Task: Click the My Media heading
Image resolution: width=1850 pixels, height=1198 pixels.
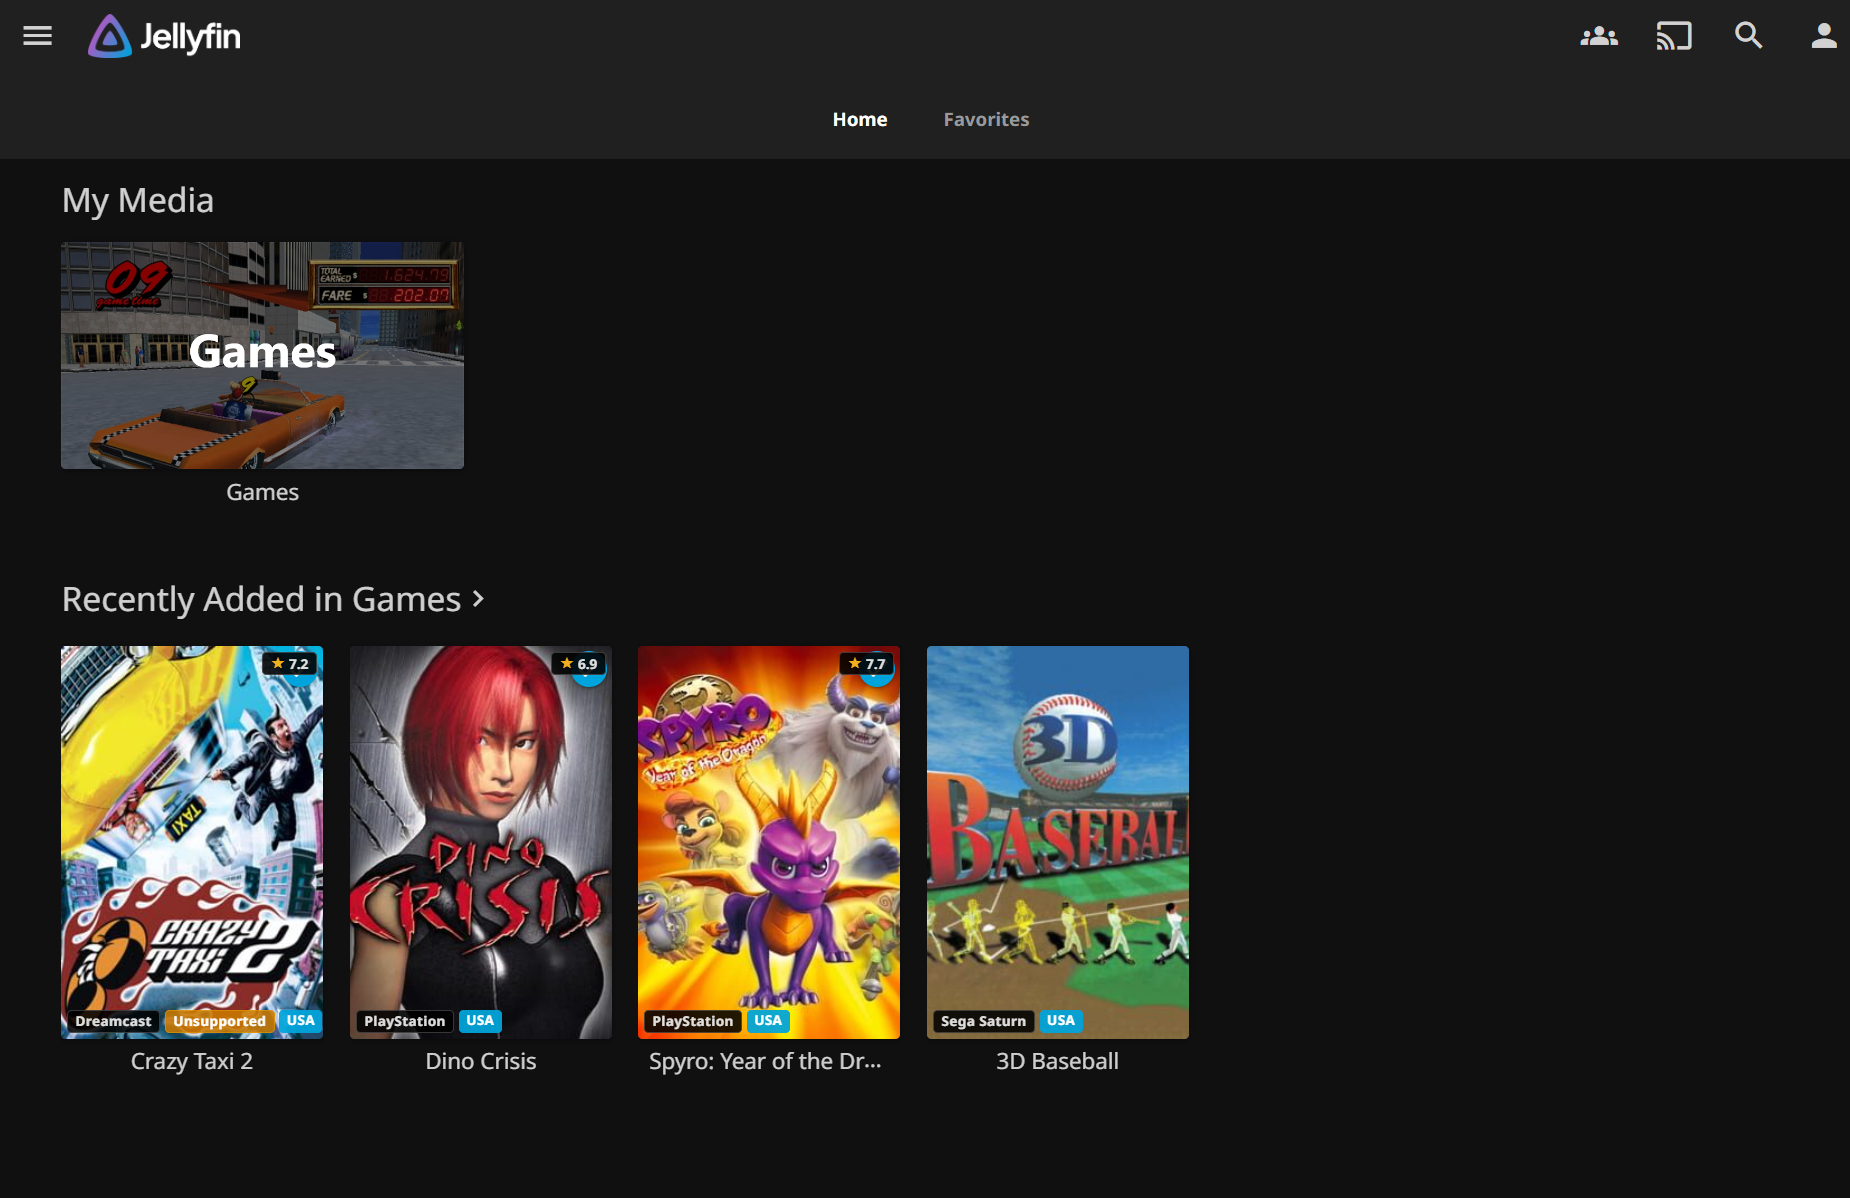Action: tap(138, 201)
